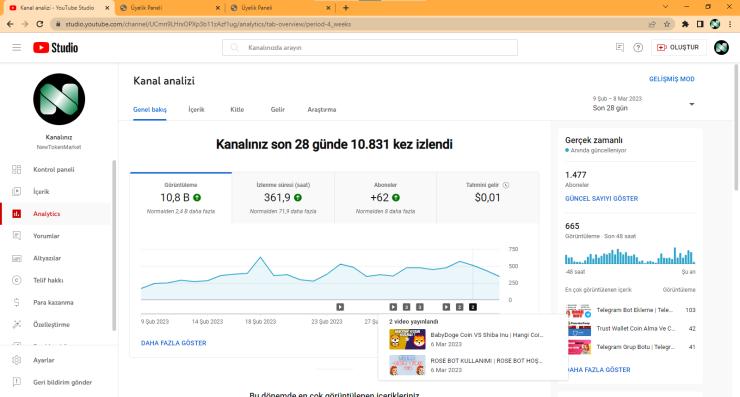This screenshot has height=397, width=740.
Task: Open ROSE BOT KULLANIMI video link
Action: click(x=487, y=361)
